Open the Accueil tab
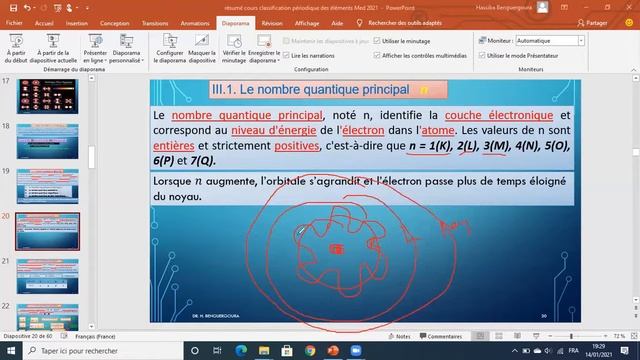Screen dimensions: 640x360 tap(44, 23)
